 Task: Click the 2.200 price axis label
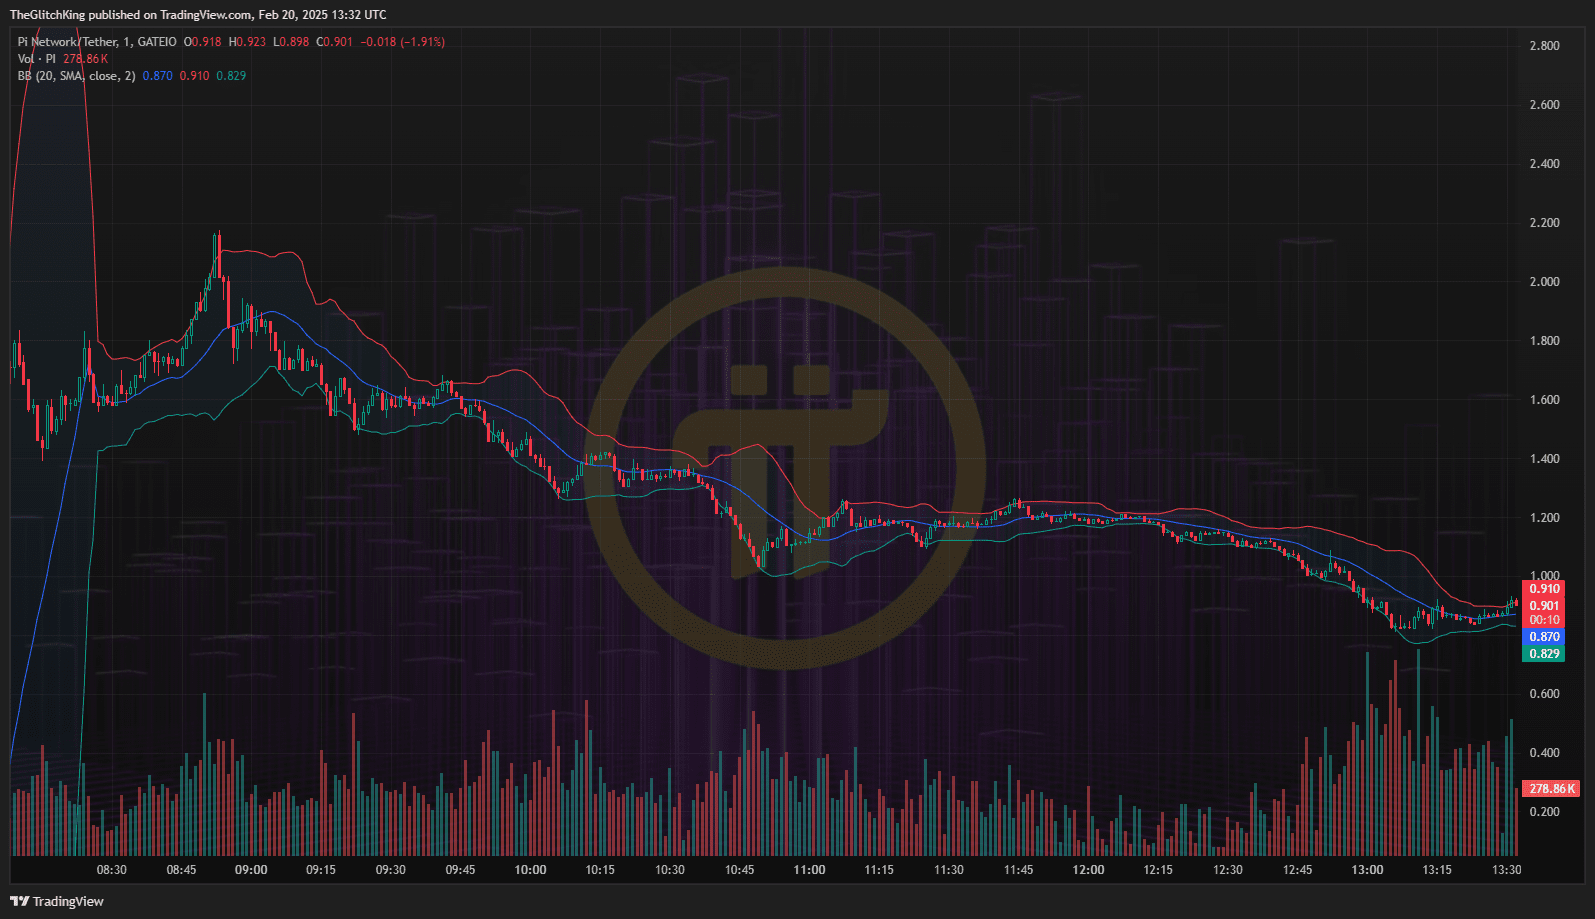click(1544, 223)
